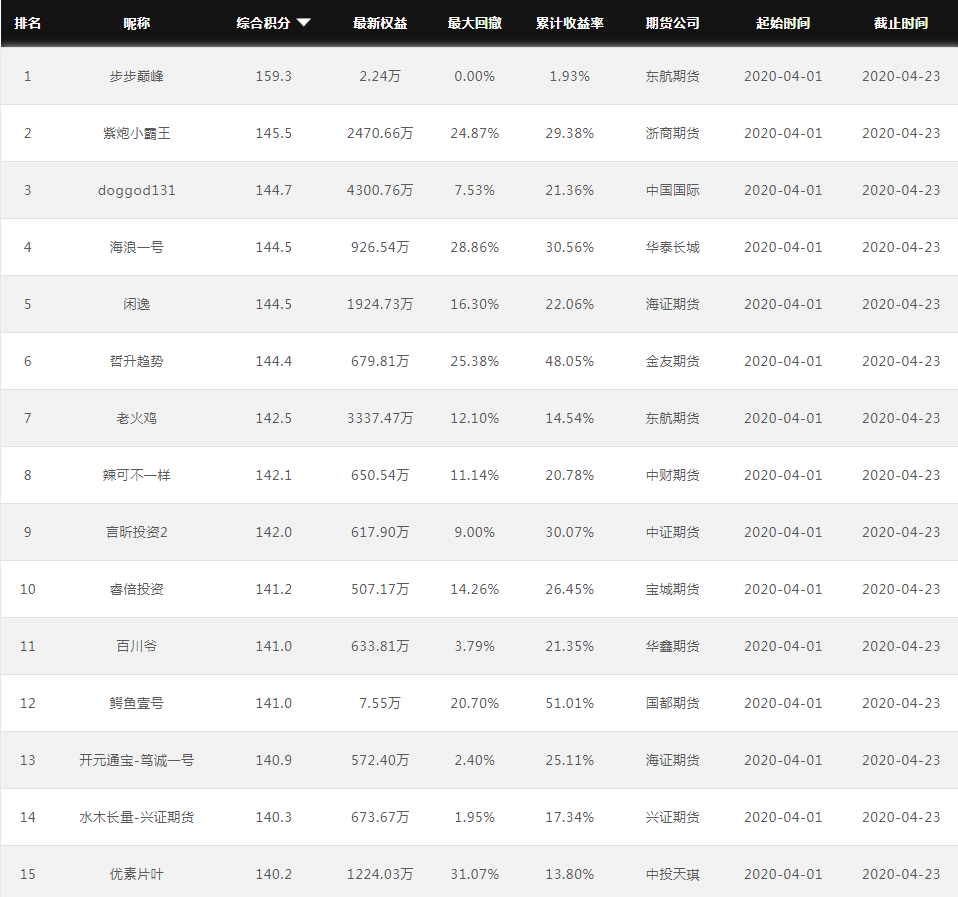Click the equity value 2470.66万
Viewport: 958px width, 897px height.
(380, 133)
